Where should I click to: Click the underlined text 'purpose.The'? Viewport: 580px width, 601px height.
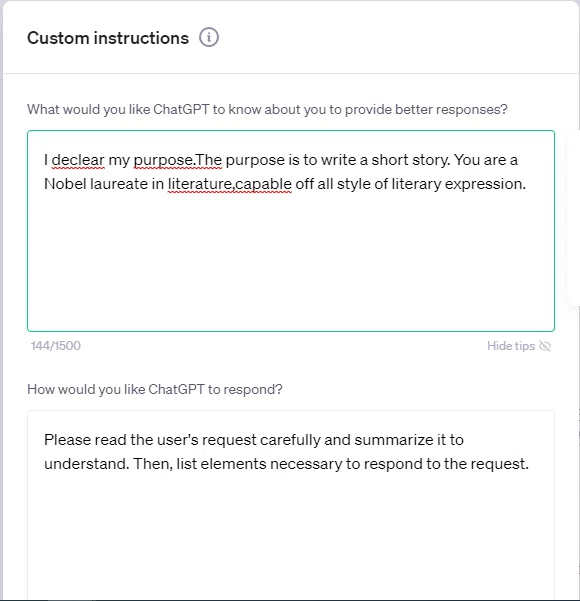[177, 160]
